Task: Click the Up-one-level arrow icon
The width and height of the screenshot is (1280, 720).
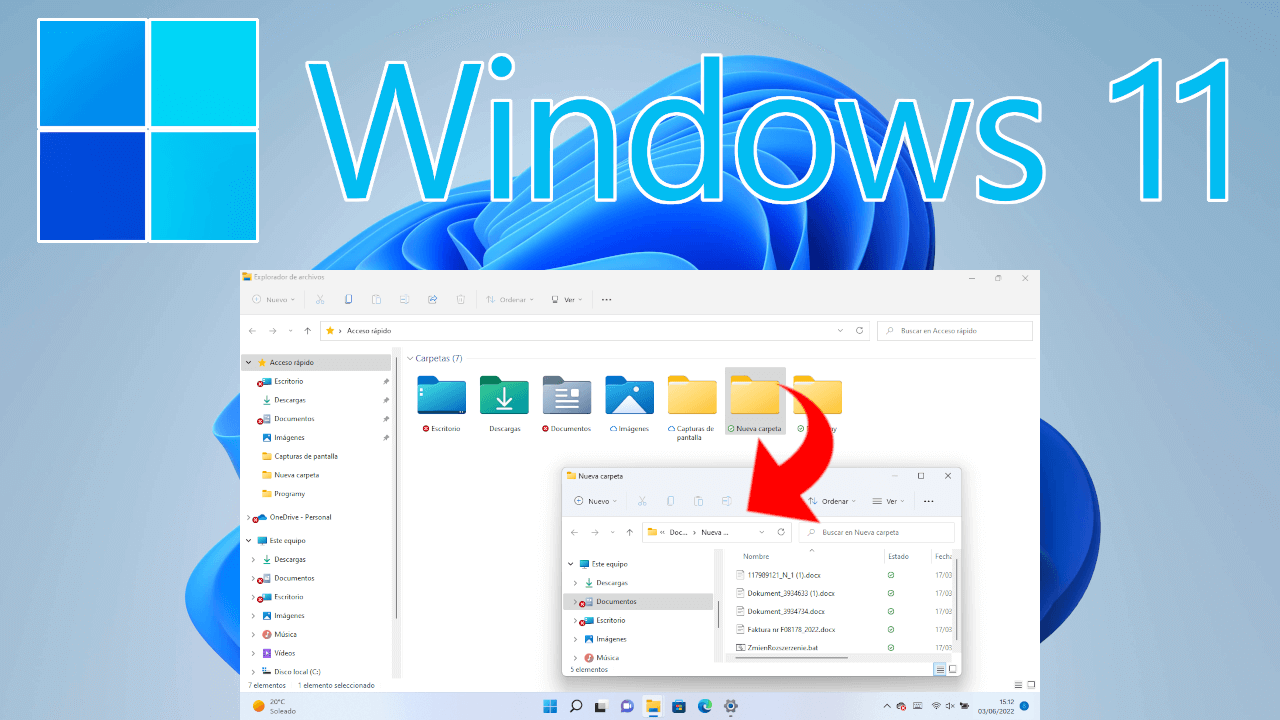Action: point(306,330)
